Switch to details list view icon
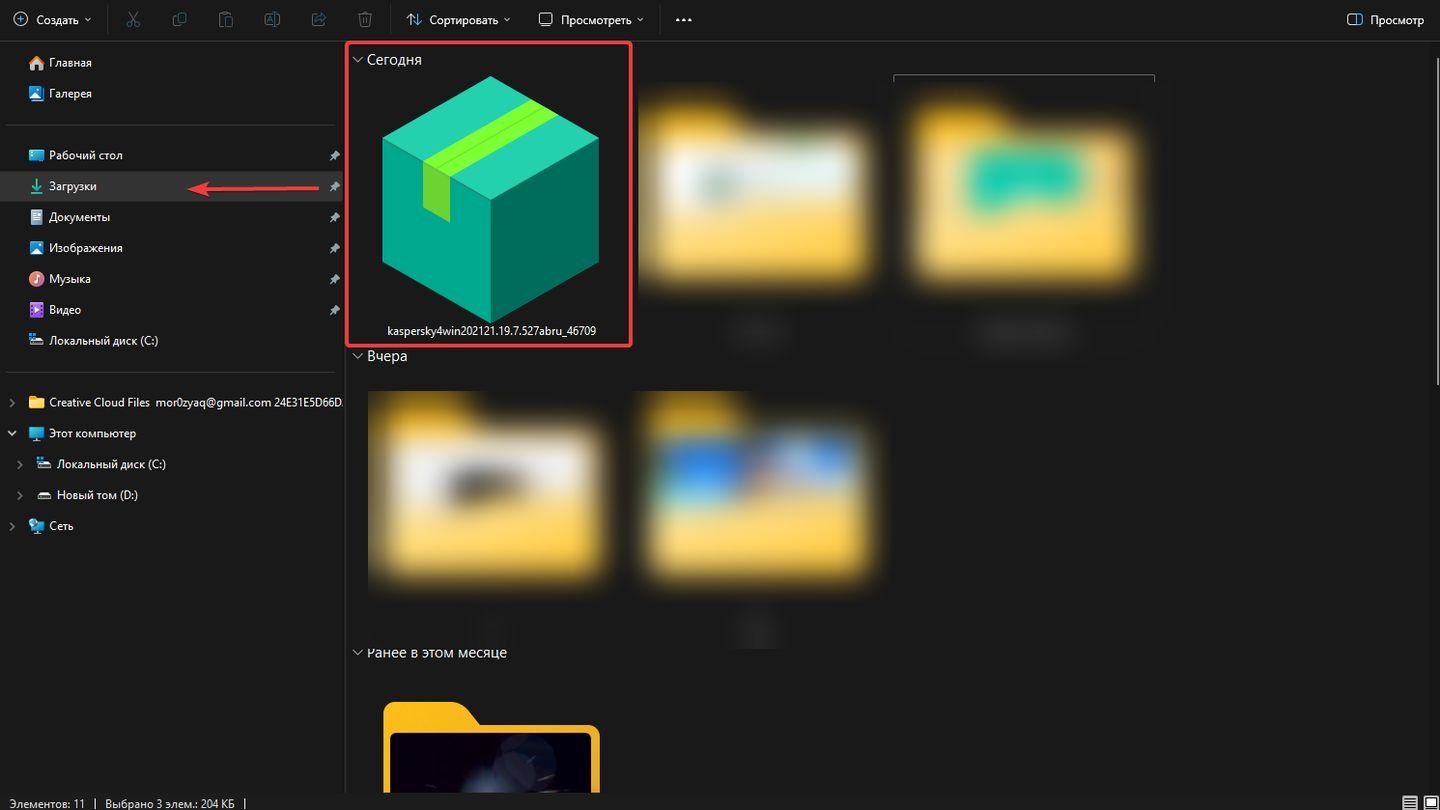 (x=1409, y=802)
